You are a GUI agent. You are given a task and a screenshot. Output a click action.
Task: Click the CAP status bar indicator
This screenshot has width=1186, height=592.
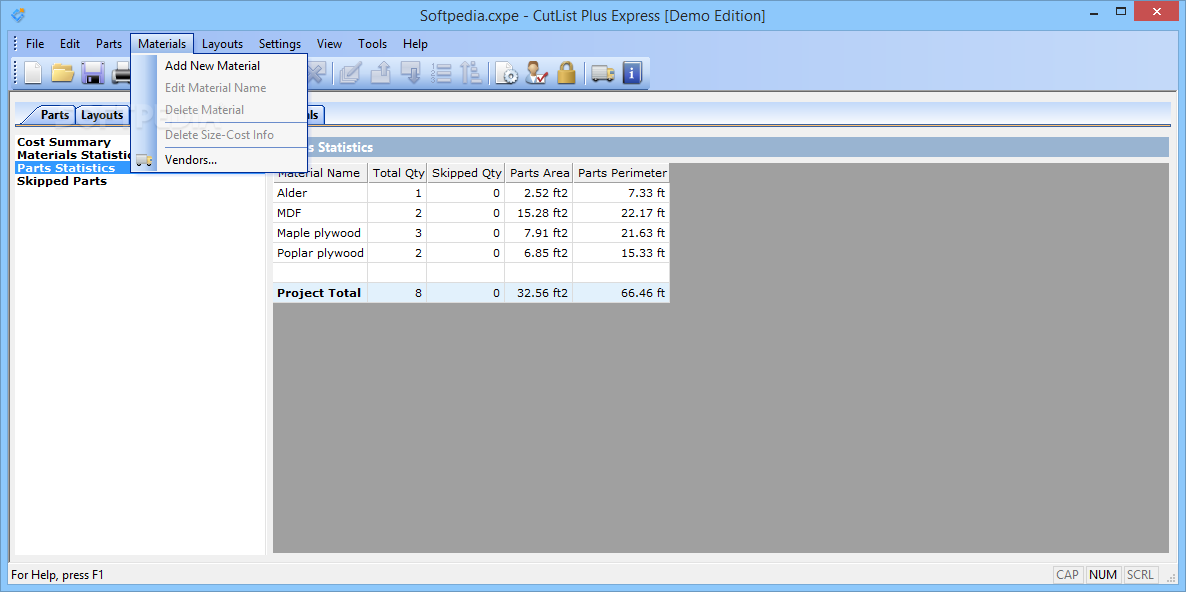coord(1067,575)
